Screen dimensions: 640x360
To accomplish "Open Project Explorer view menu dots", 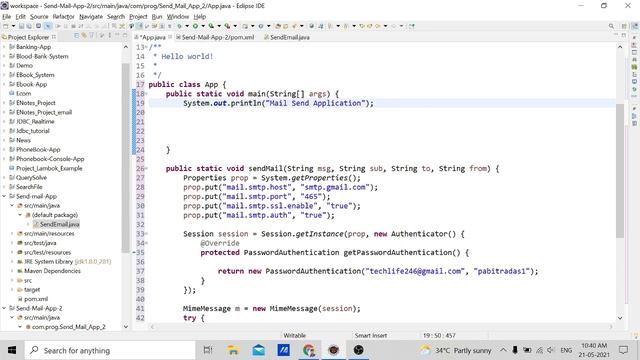I will 109,36.
